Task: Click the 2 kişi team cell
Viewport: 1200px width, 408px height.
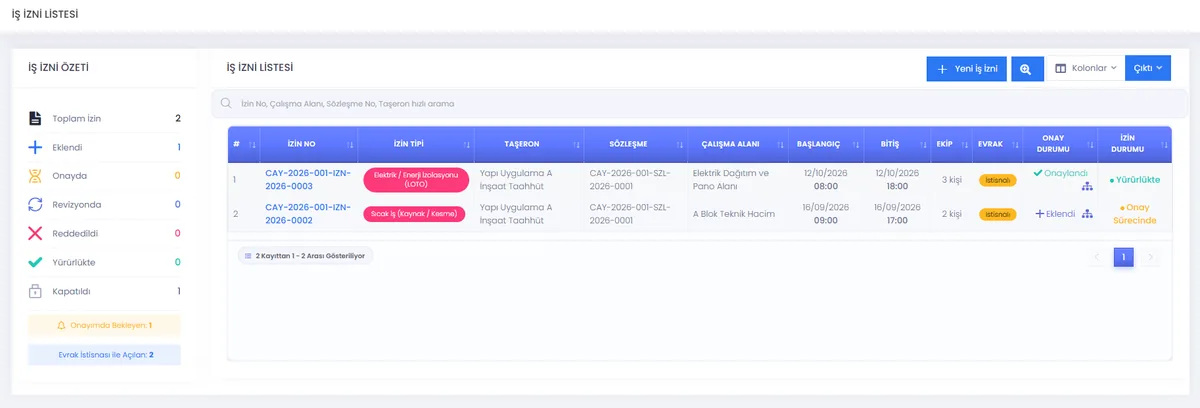Action: click(951, 214)
